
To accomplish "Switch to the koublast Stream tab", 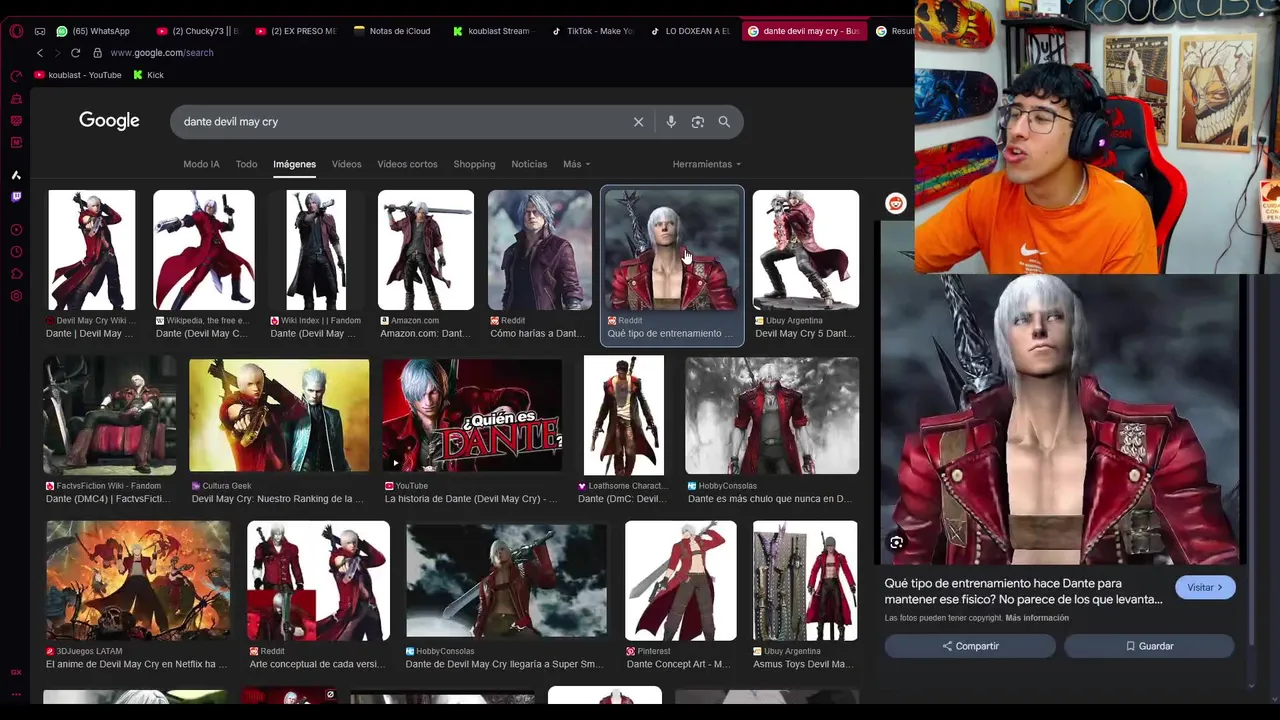I will click(495, 31).
